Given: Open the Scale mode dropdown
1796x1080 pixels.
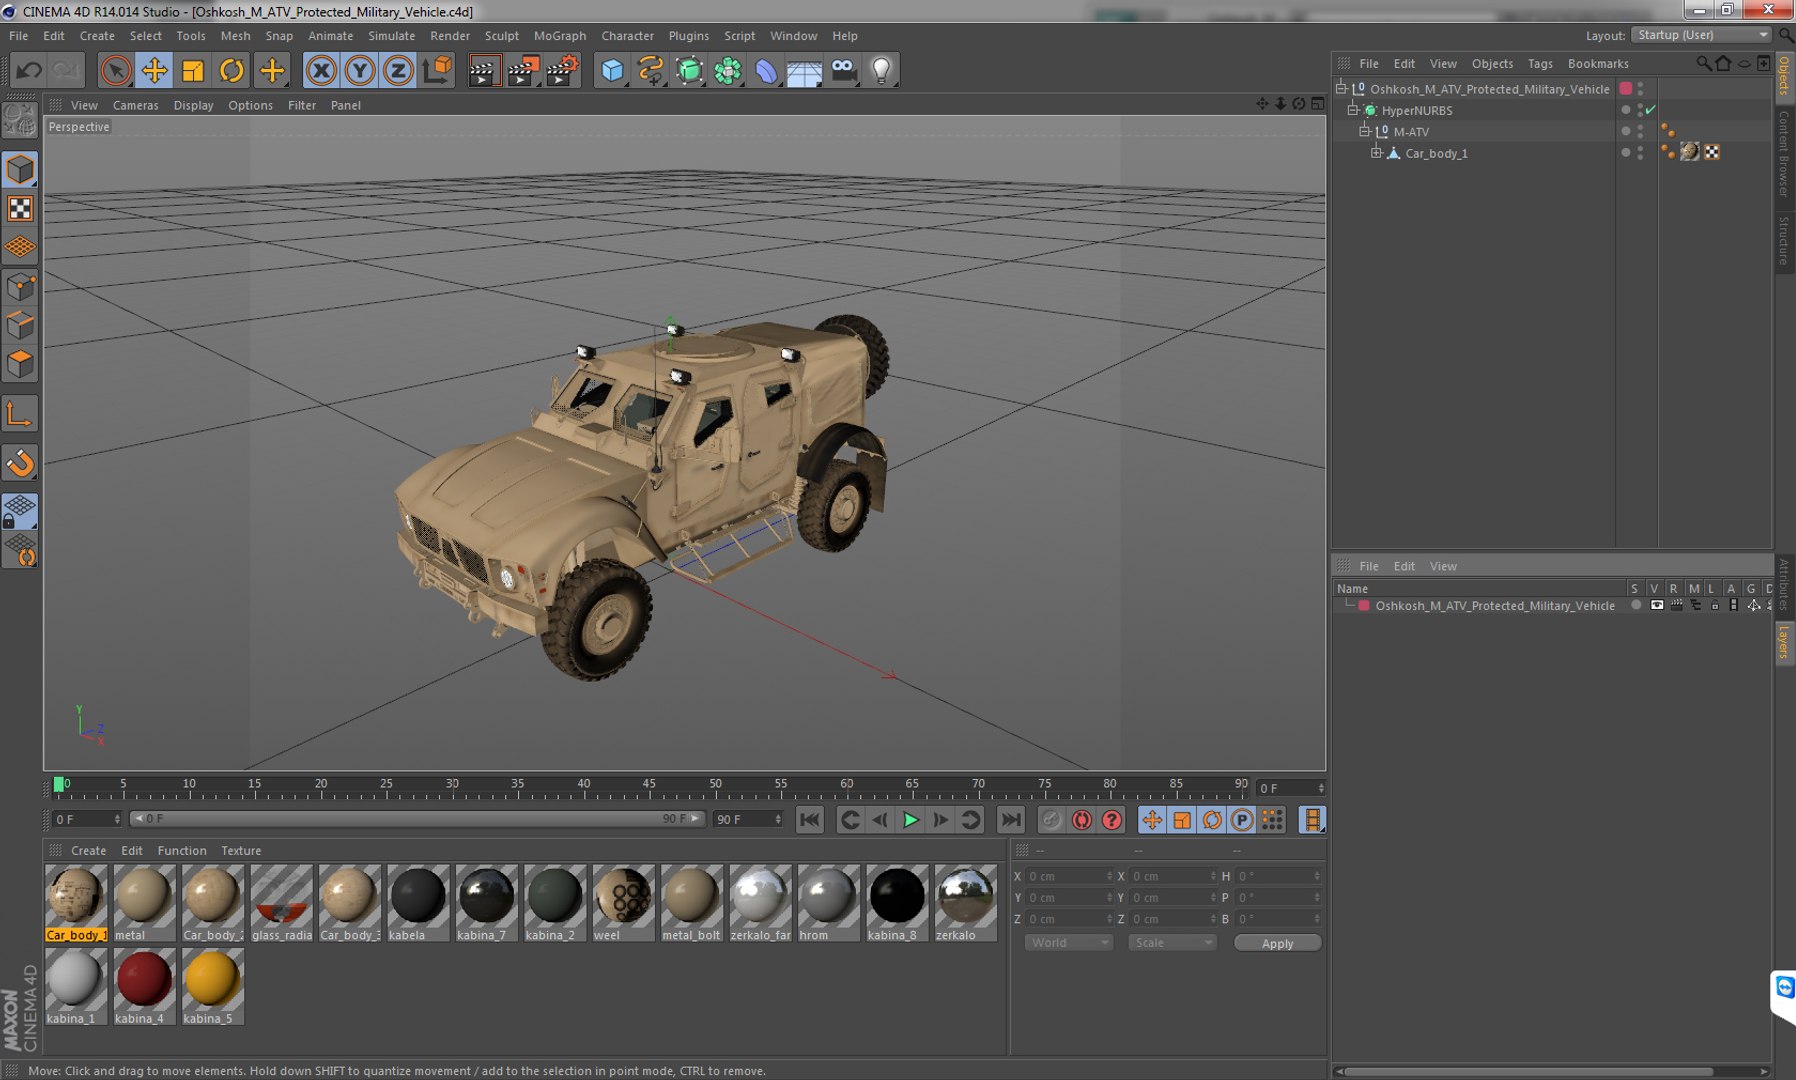Looking at the screenshot, I should point(1172,943).
